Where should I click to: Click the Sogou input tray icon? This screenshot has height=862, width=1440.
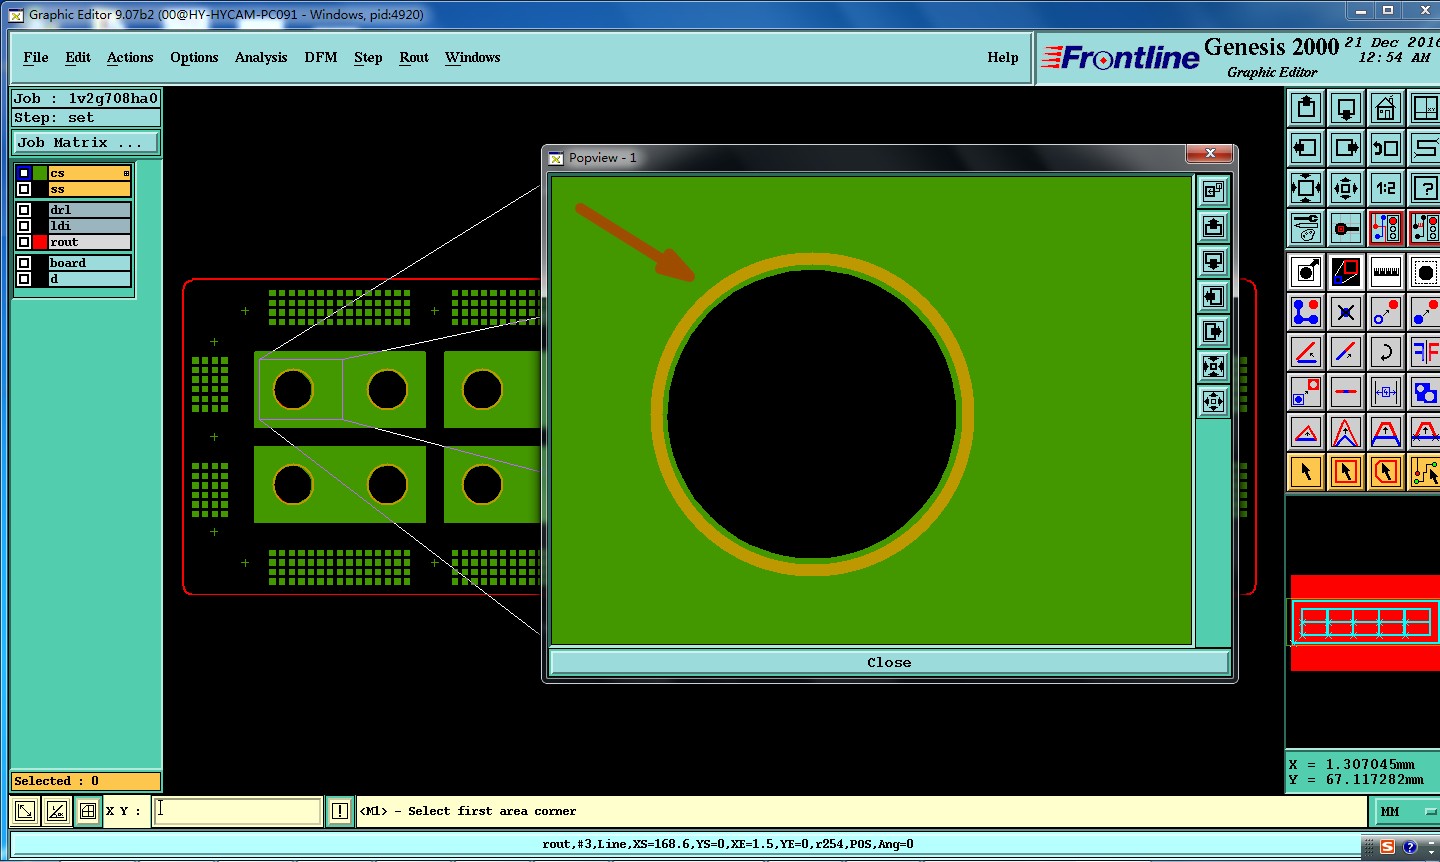1387,846
